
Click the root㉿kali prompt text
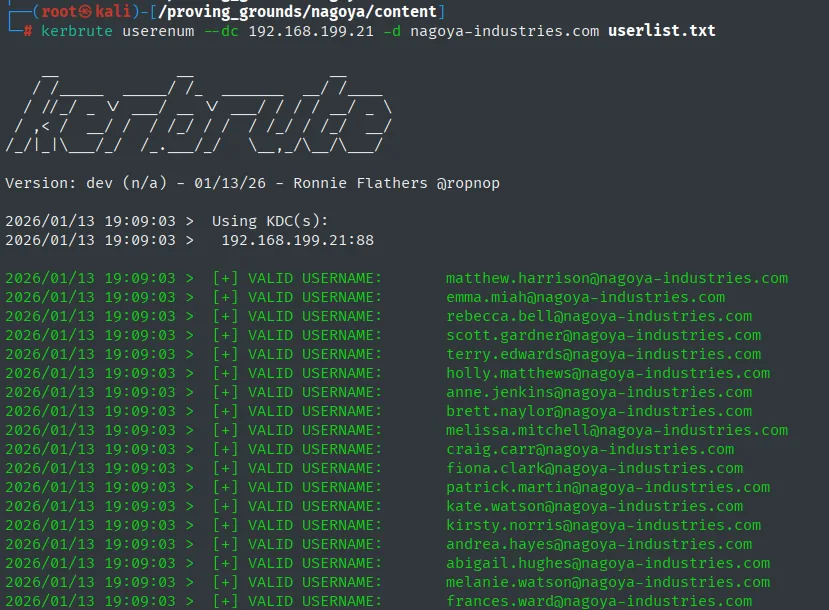pyautogui.click(x=86, y=12)
